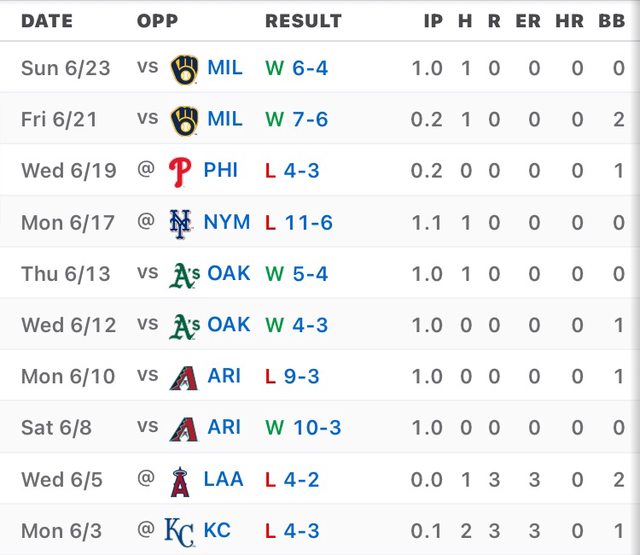Click the Royals logo icon
The image size is (640, 555).
pyautogui.click(x=179, y=531)
